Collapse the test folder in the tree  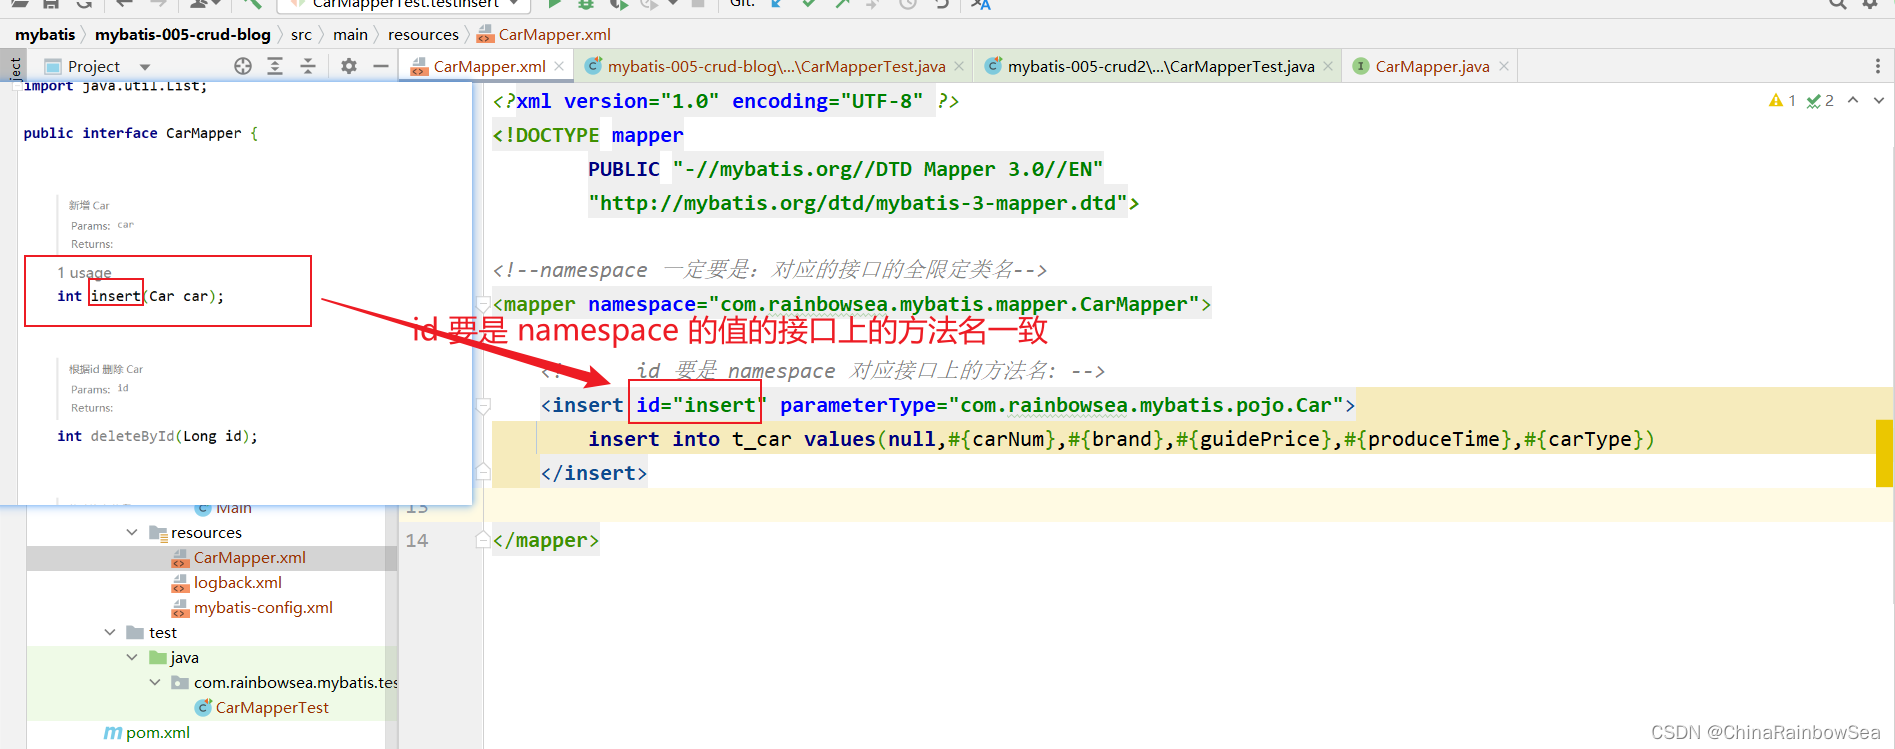coord(110,632)
